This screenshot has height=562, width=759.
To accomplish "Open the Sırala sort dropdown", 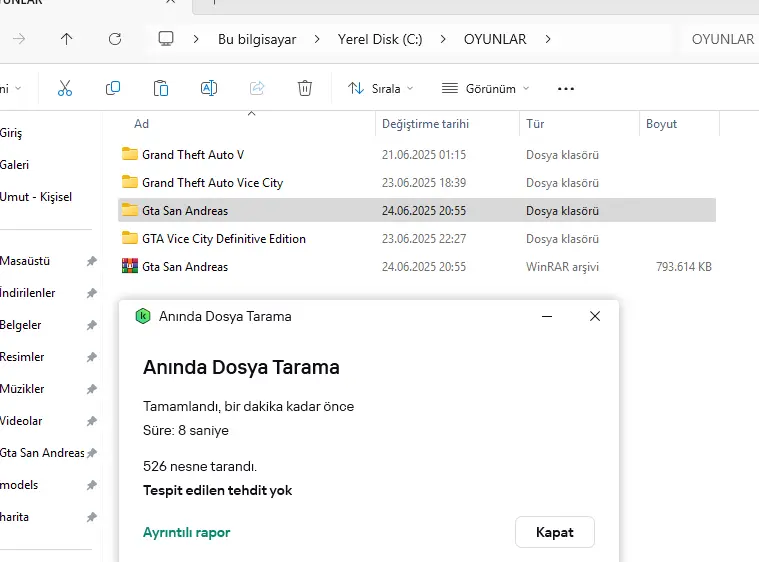I will coord(380,89).
